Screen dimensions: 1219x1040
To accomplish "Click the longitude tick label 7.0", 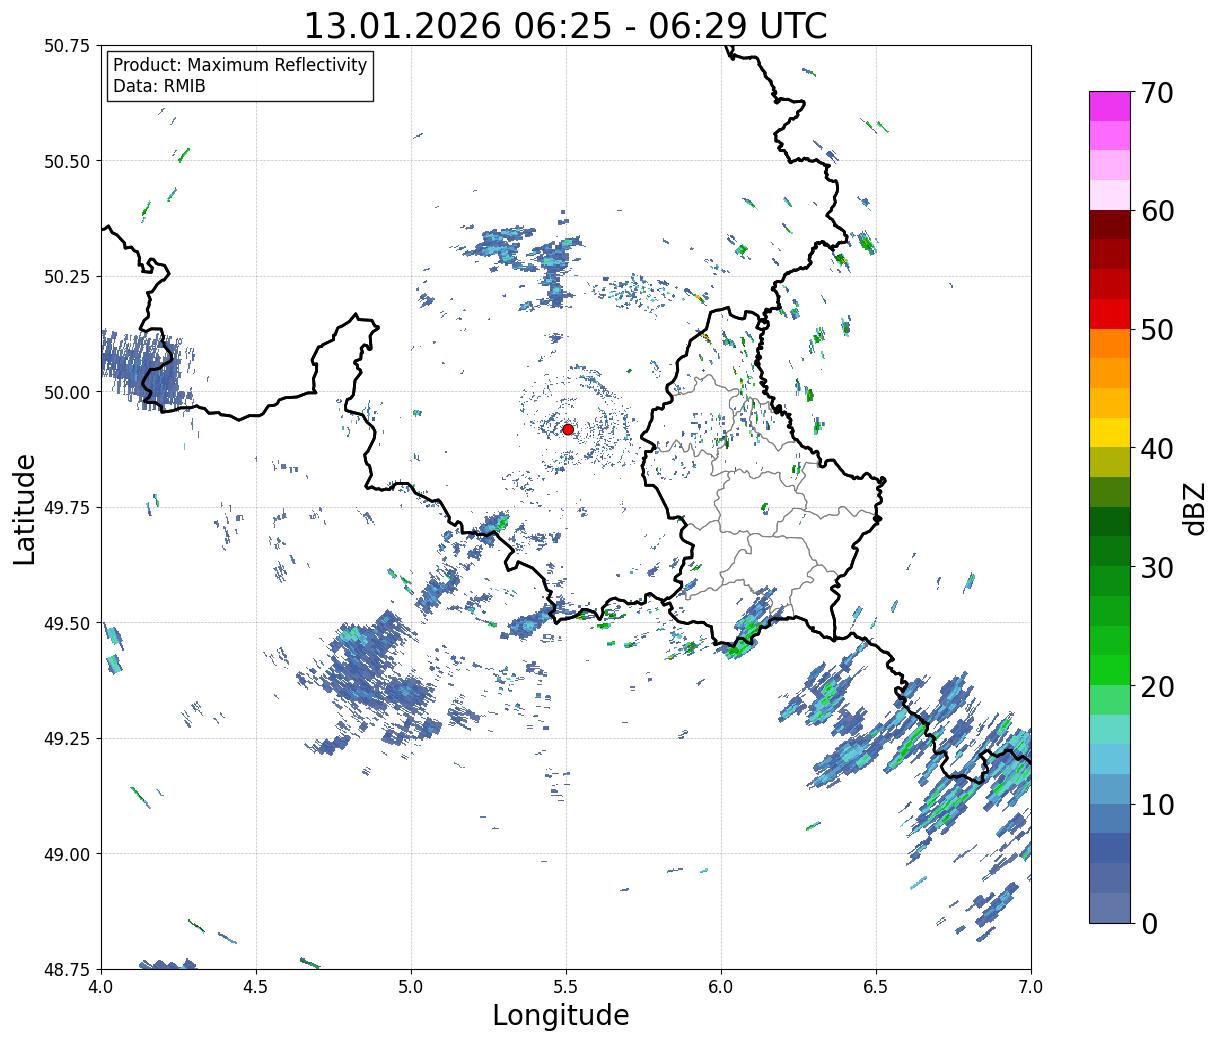I will coord(1031,986).
